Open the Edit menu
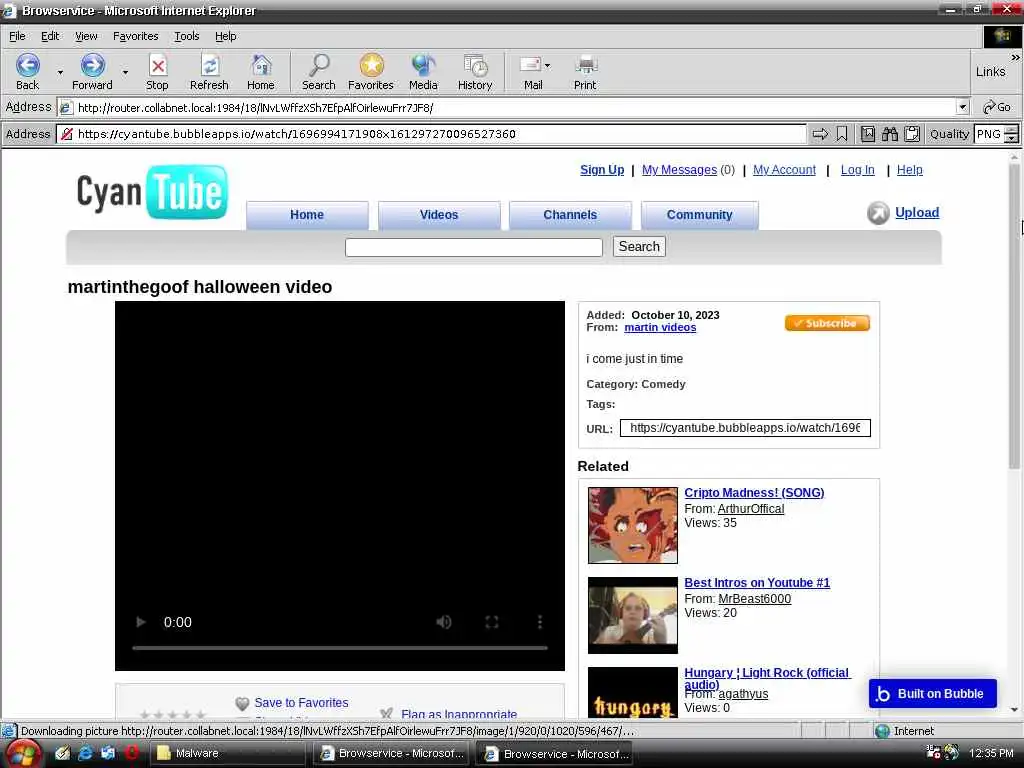Viewport: 1024px width, 768px height. tap(50, 36)
